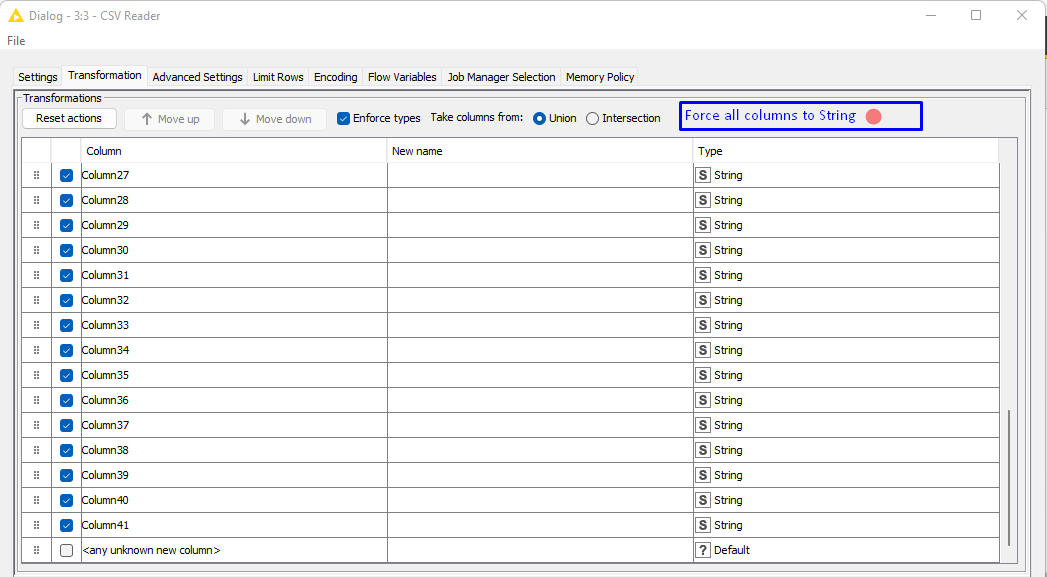Click the drag handle icon for Column41

coord(36,525)
